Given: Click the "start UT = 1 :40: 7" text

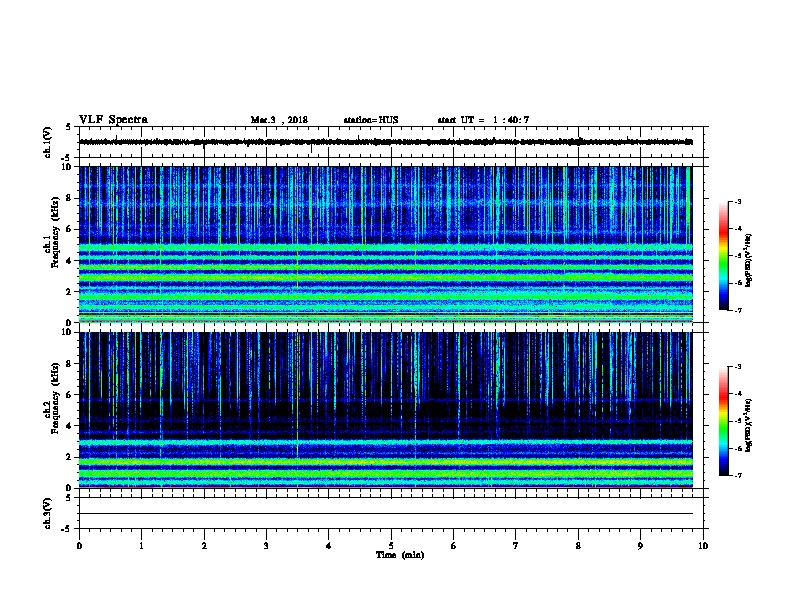Looking at the screenshot, I should pyautogui.click(x=483, y=120).
